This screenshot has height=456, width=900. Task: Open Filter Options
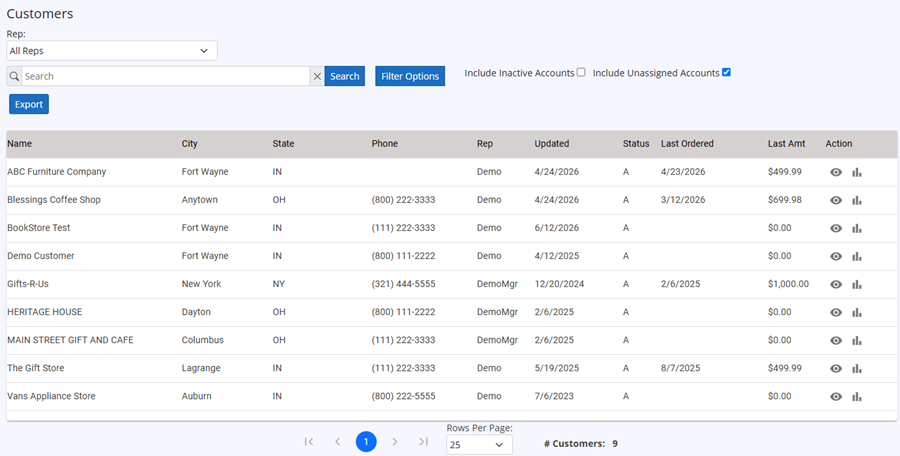(410, 76)
